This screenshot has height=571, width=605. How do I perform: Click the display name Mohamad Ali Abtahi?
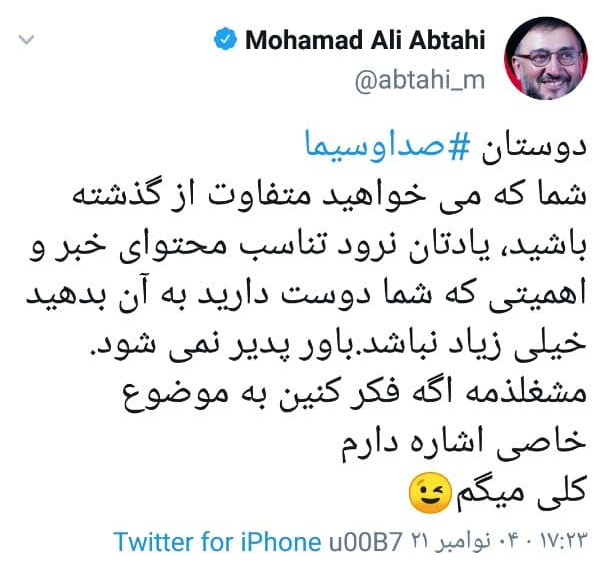365,40
